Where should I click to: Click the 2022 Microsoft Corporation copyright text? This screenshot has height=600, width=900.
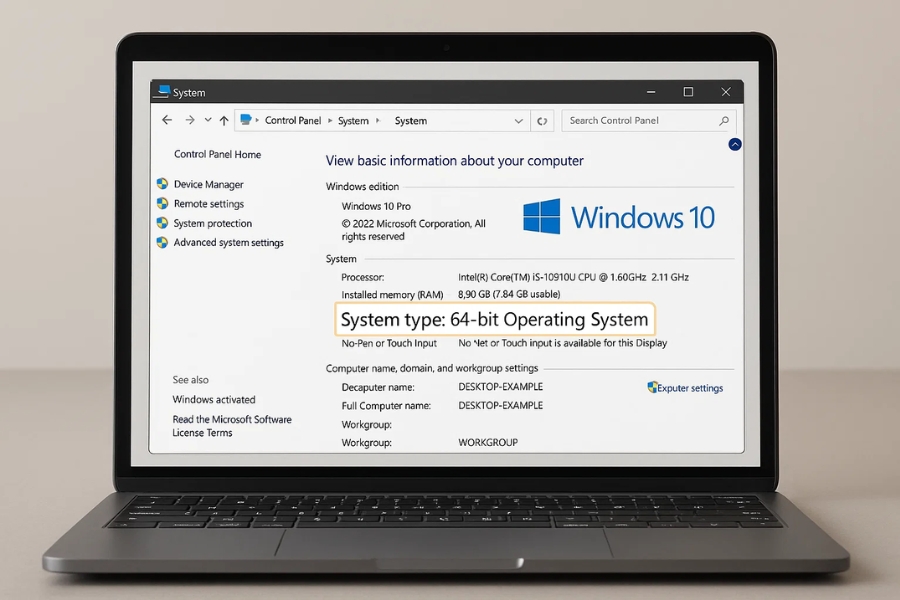(413, 230)
